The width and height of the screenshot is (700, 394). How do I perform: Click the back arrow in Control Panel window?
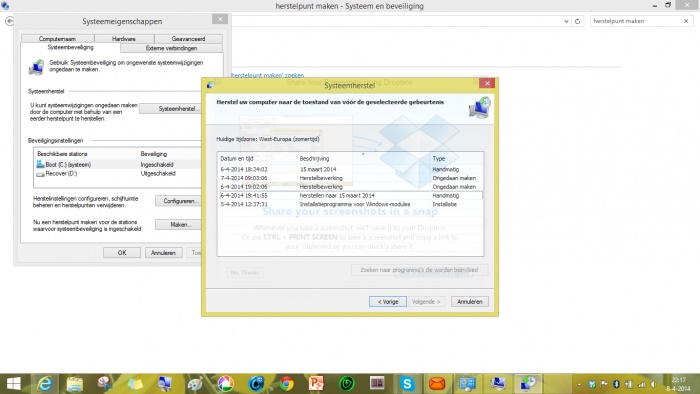pos(9,21)
